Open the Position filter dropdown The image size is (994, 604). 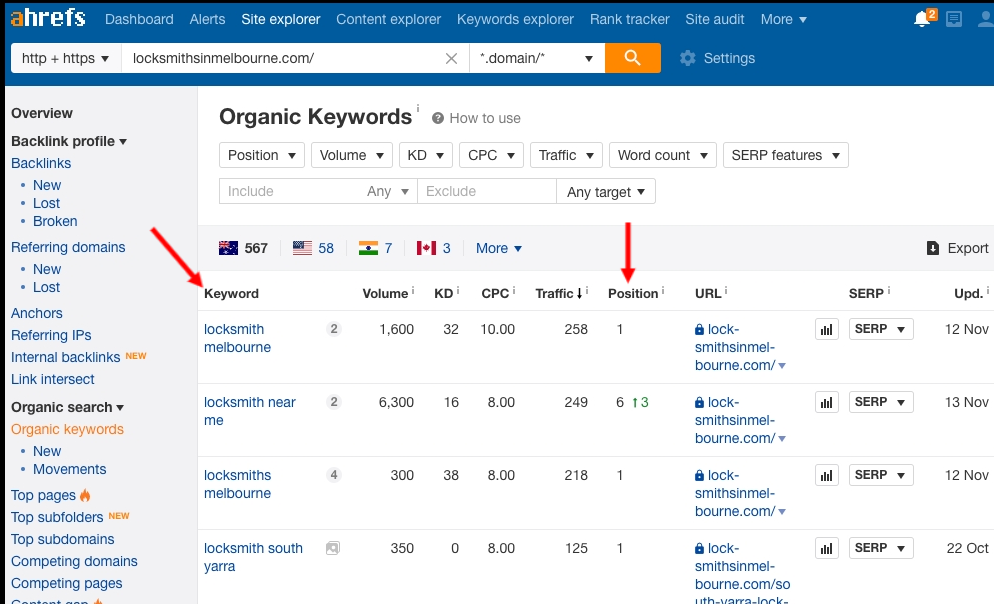click(262, 155)
